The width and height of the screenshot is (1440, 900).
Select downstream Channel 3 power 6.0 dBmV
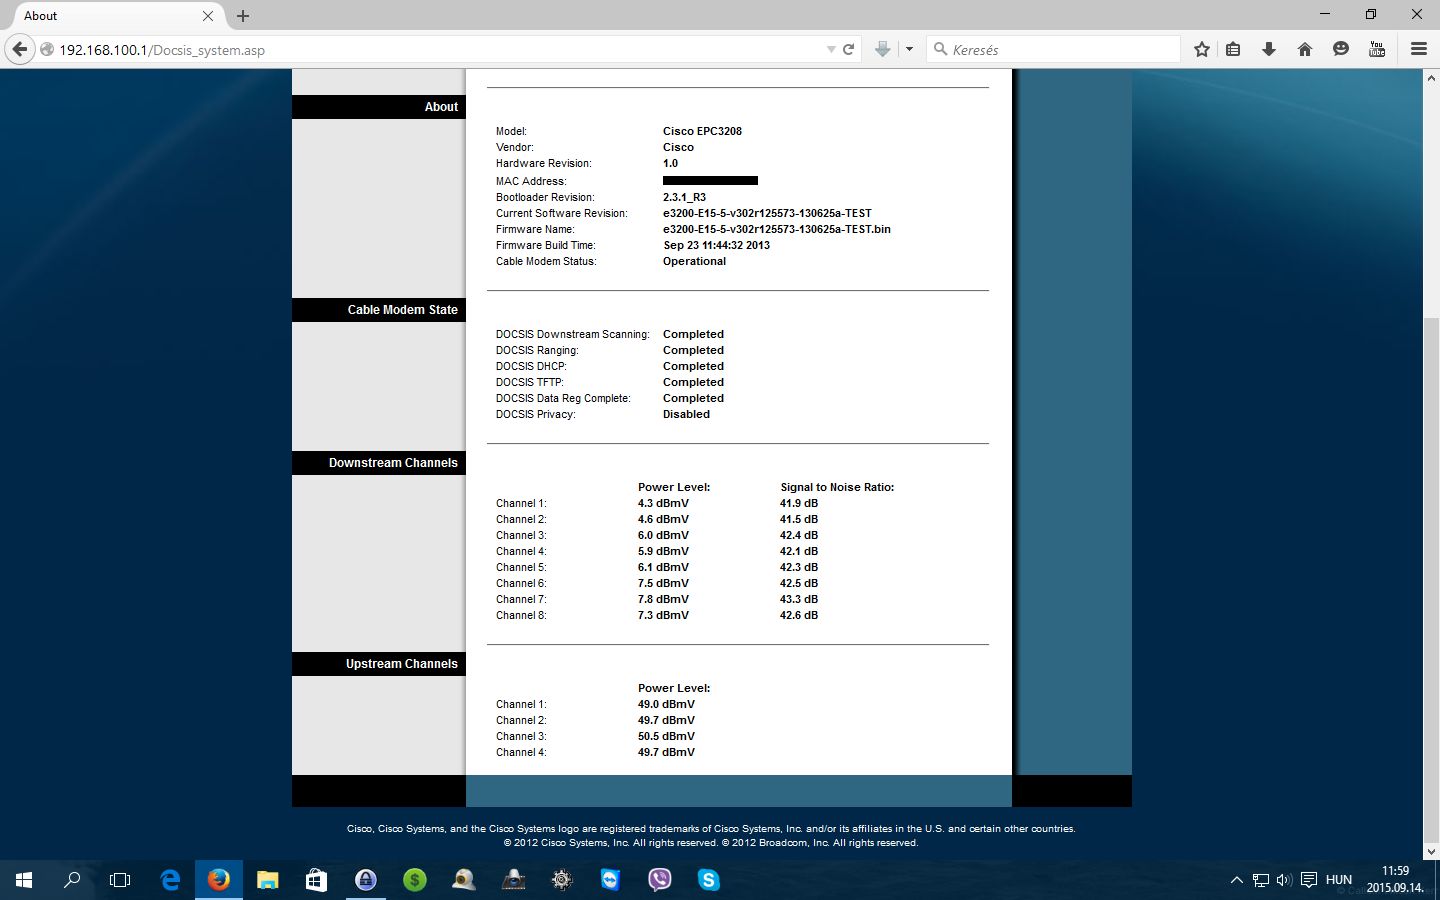click(663, 535)
